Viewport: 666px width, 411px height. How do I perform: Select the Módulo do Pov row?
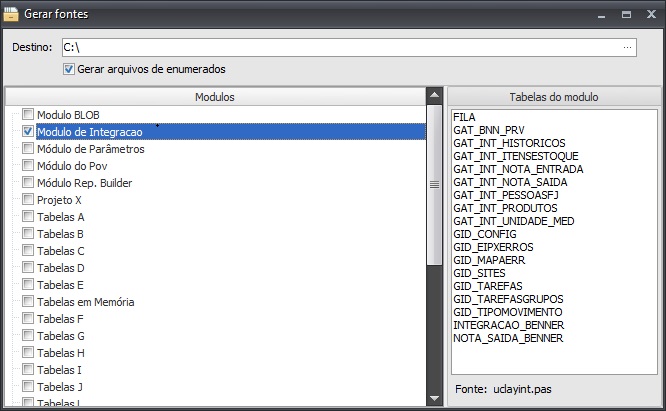[x=70, y=166]
